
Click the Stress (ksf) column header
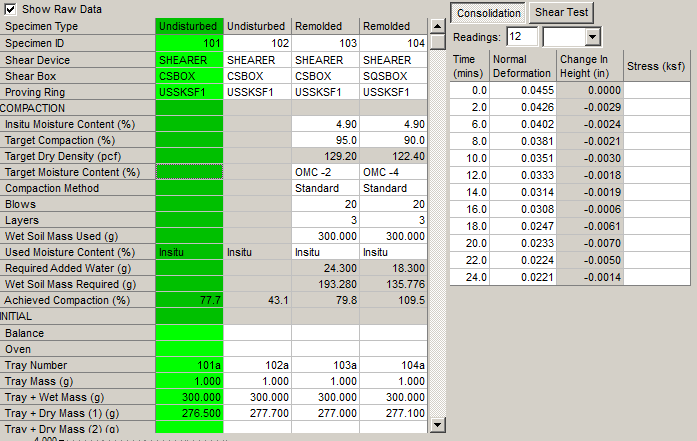click(x=656, y=66)
